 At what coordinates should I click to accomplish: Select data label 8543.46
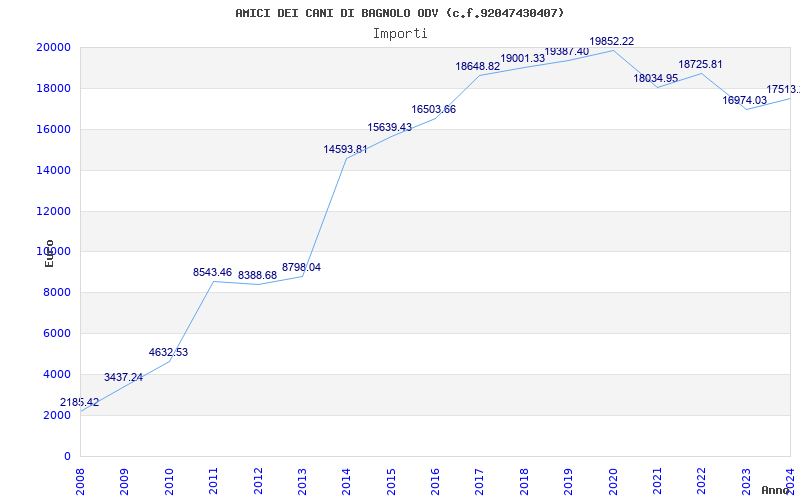(x=213, y=272)
